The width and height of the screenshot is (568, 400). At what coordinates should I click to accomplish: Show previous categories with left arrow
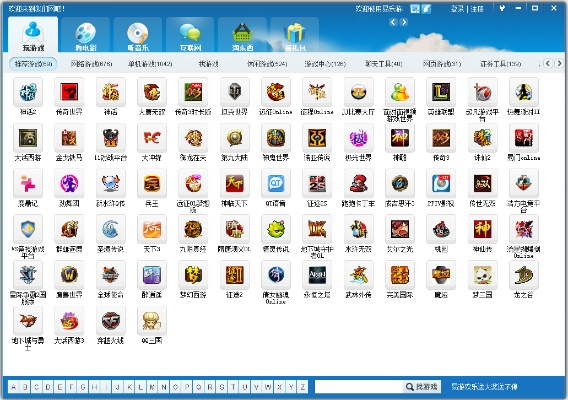tap(548, 63)
